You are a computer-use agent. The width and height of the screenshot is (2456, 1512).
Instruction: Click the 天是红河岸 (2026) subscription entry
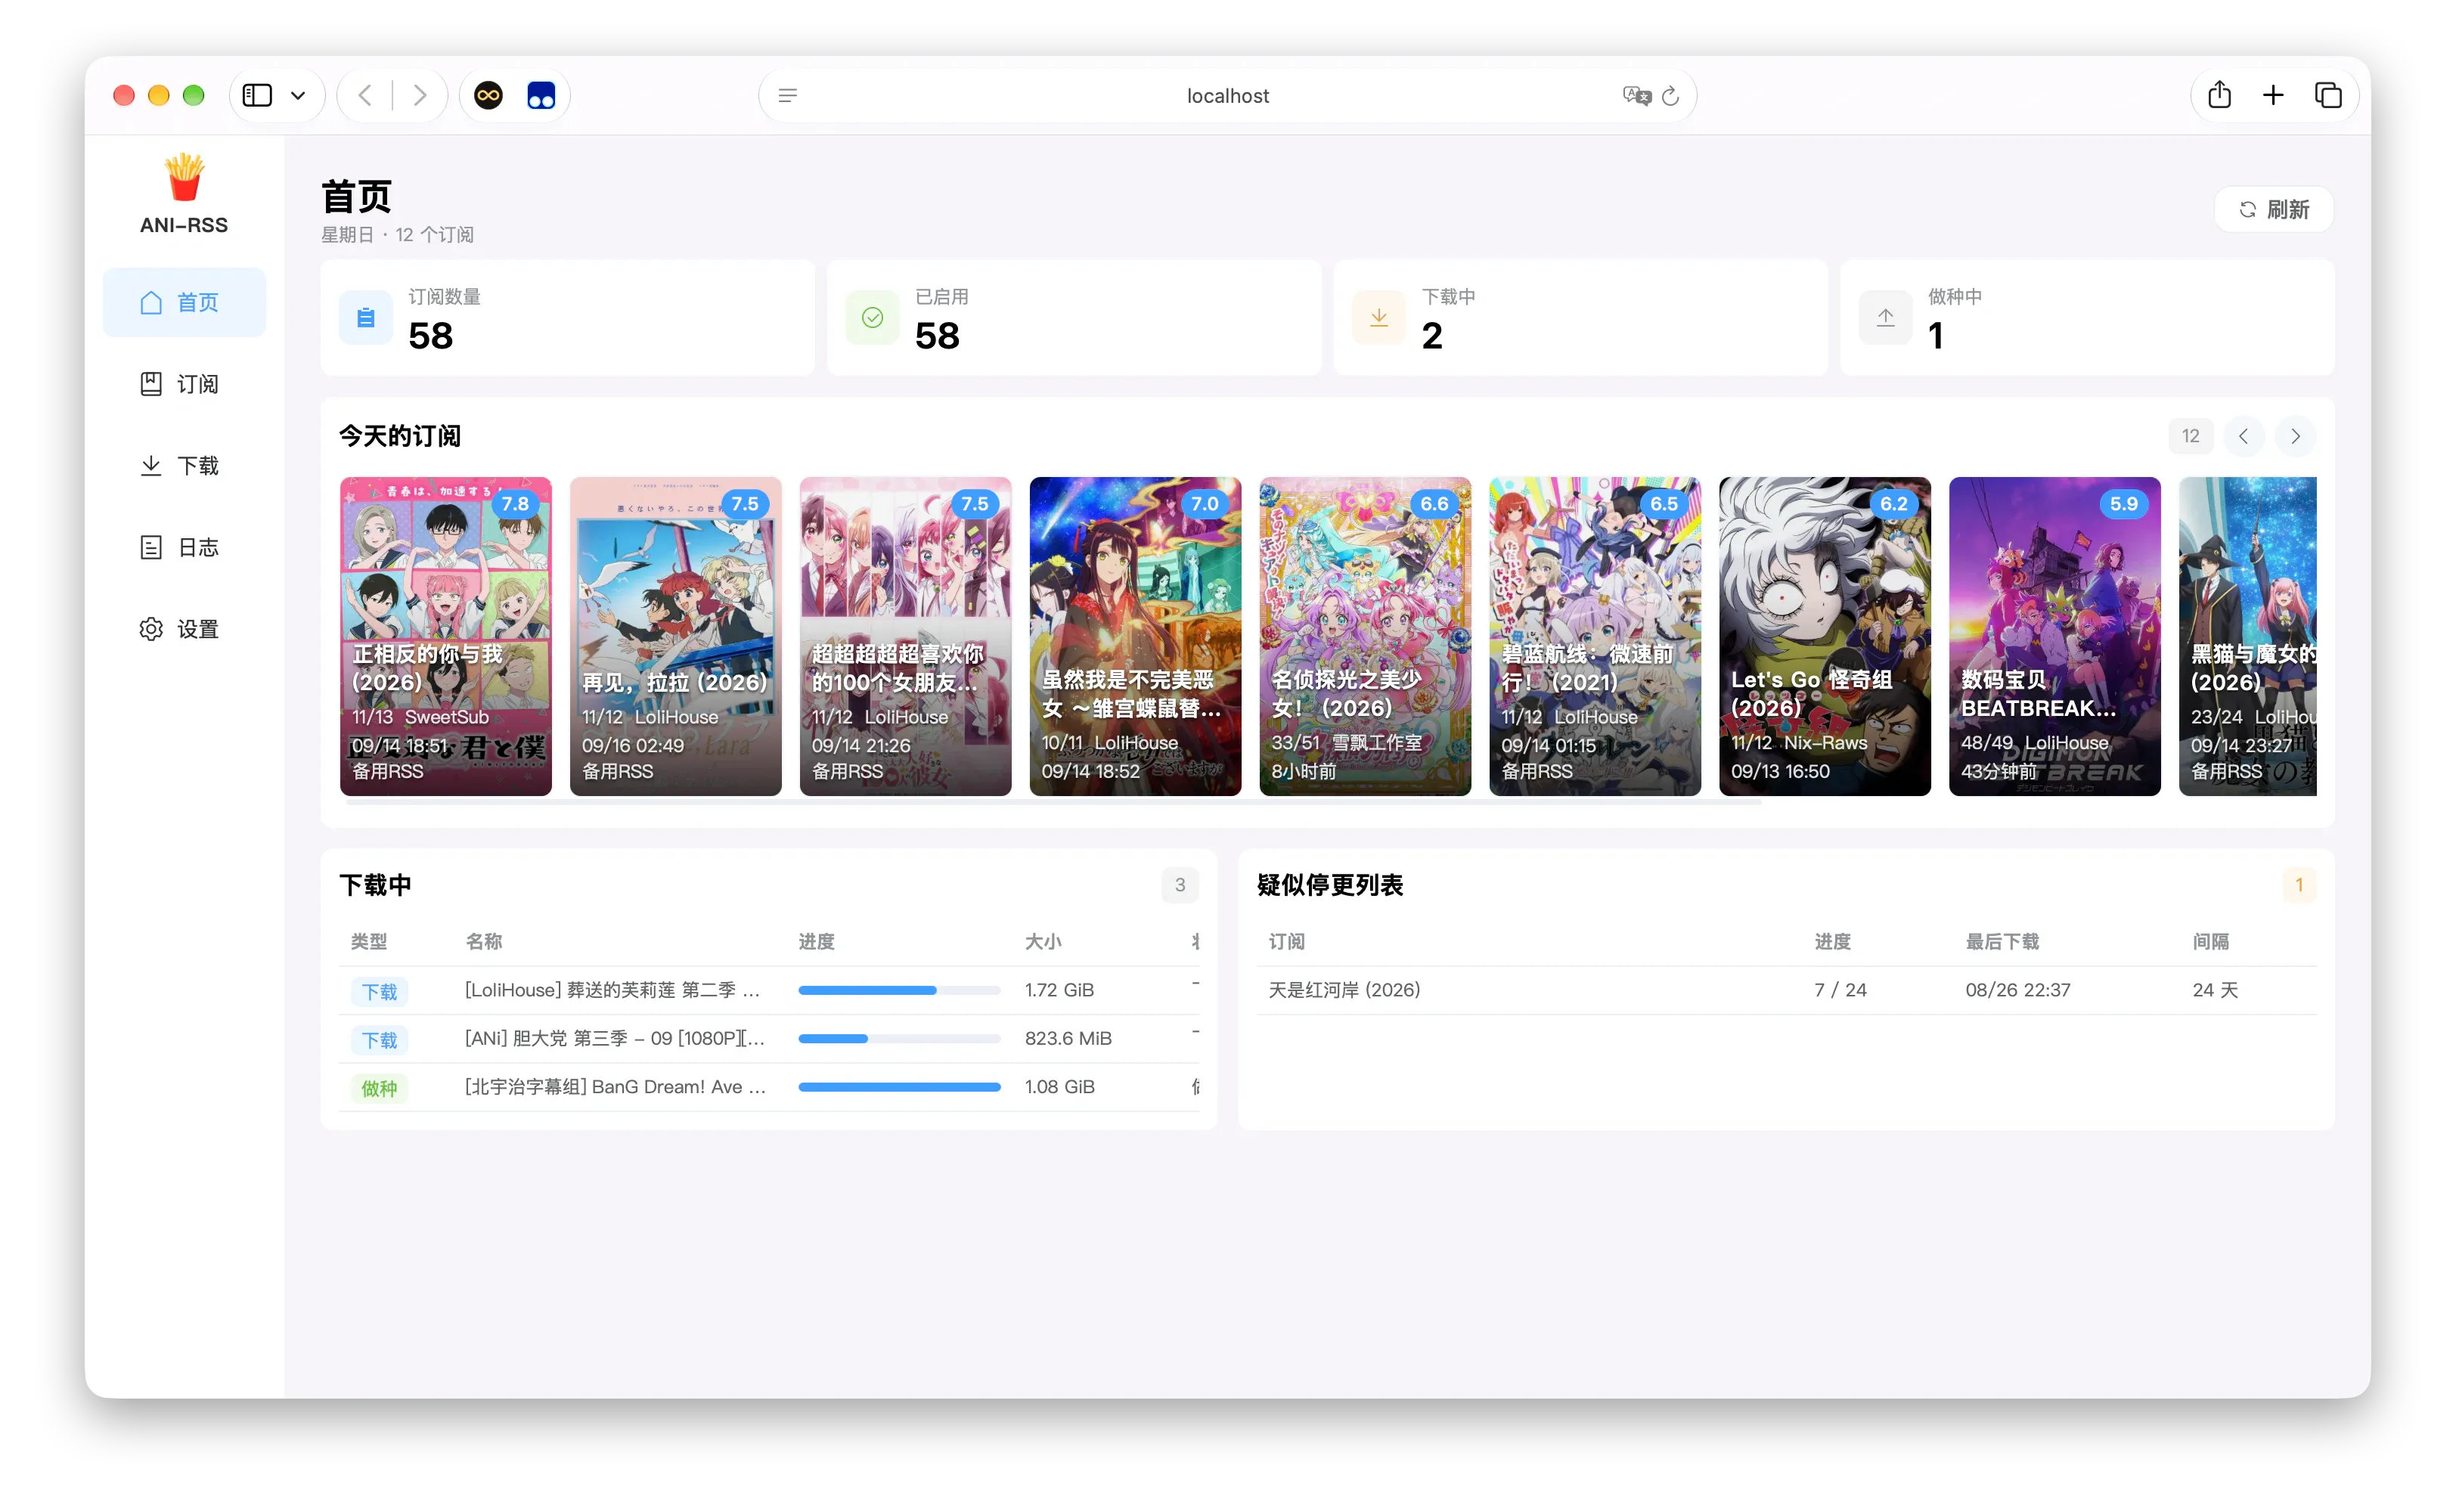click(1344, 990)
